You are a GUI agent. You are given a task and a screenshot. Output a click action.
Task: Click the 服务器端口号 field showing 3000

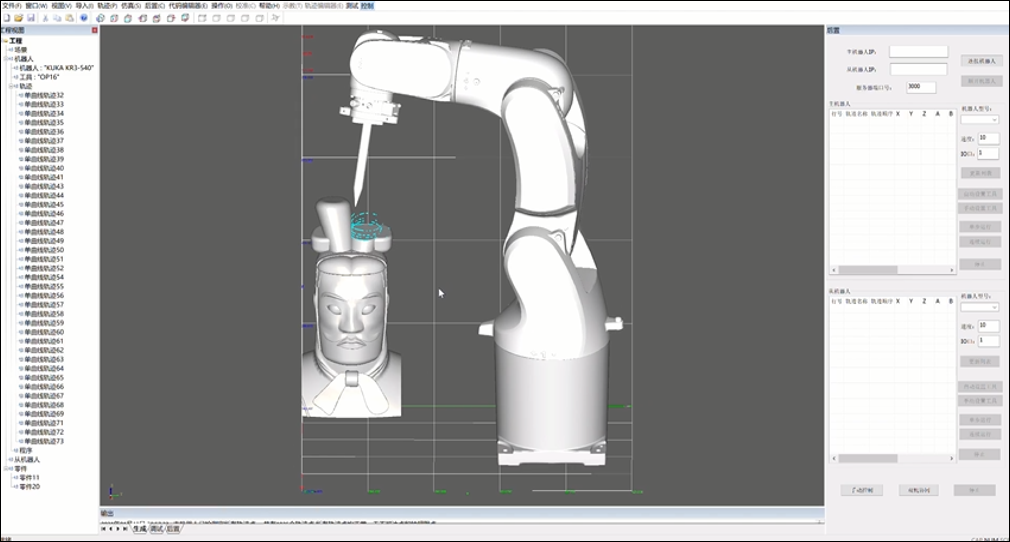920,87
